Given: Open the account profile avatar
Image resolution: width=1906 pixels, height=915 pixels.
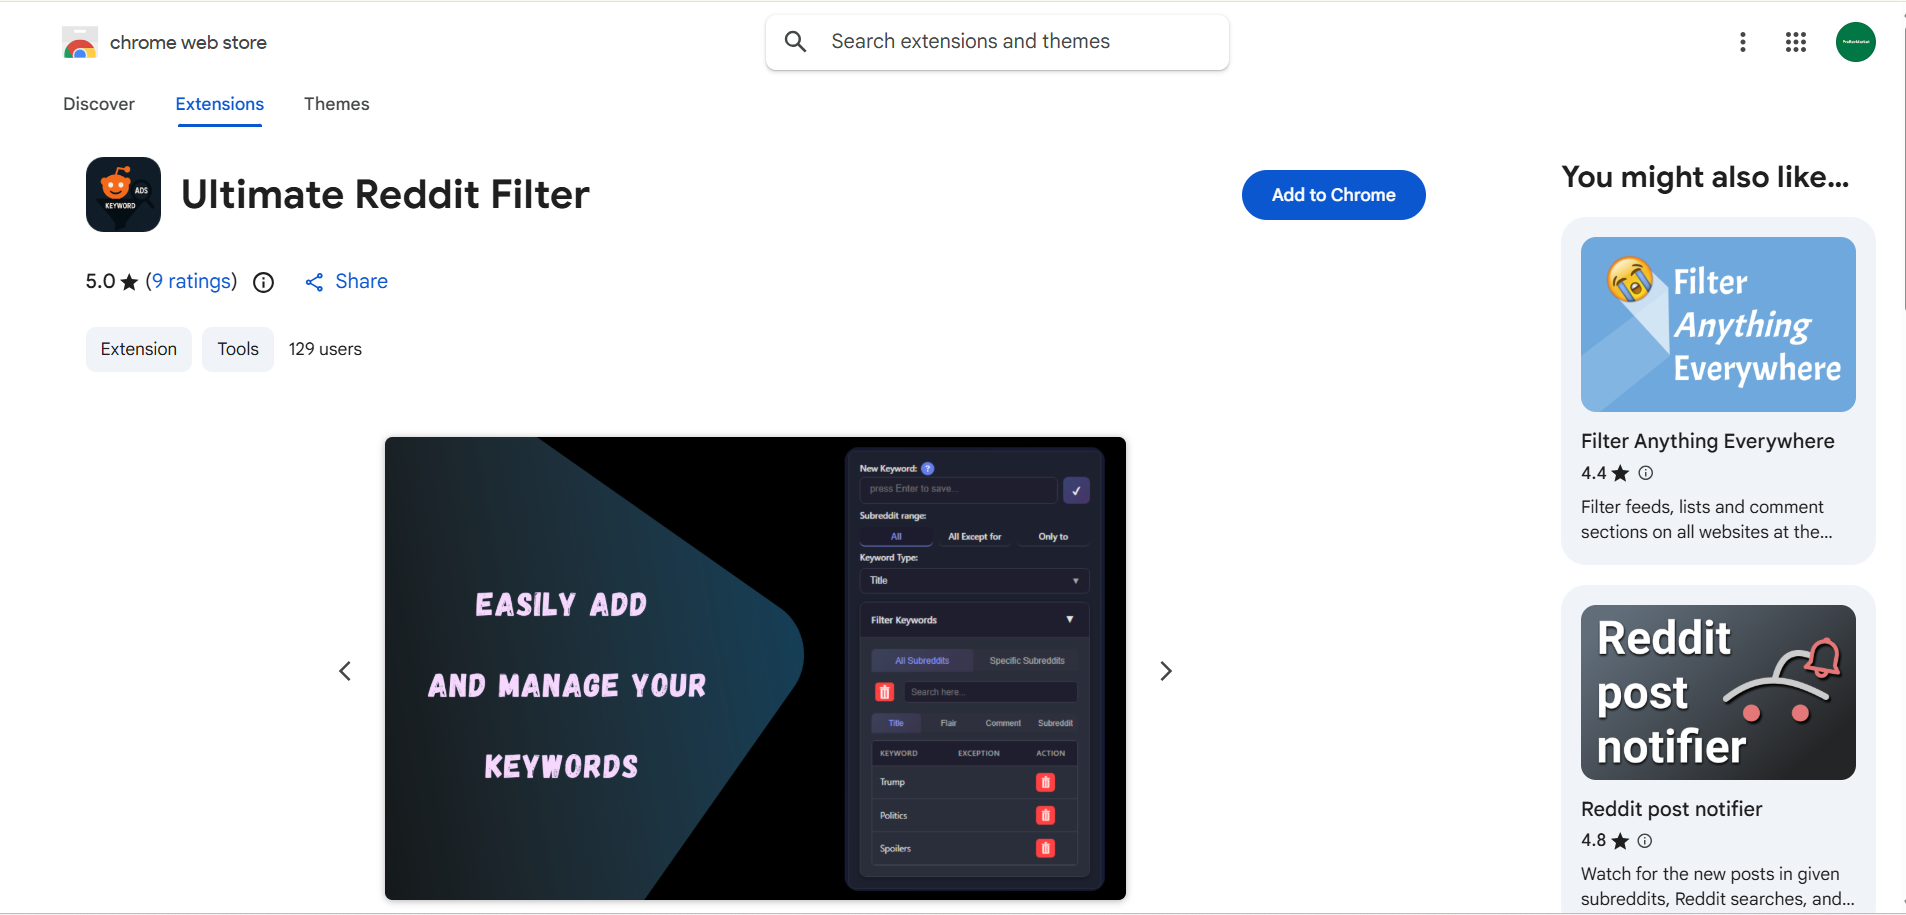Looking at the screenshot, I should point(1856,42).
